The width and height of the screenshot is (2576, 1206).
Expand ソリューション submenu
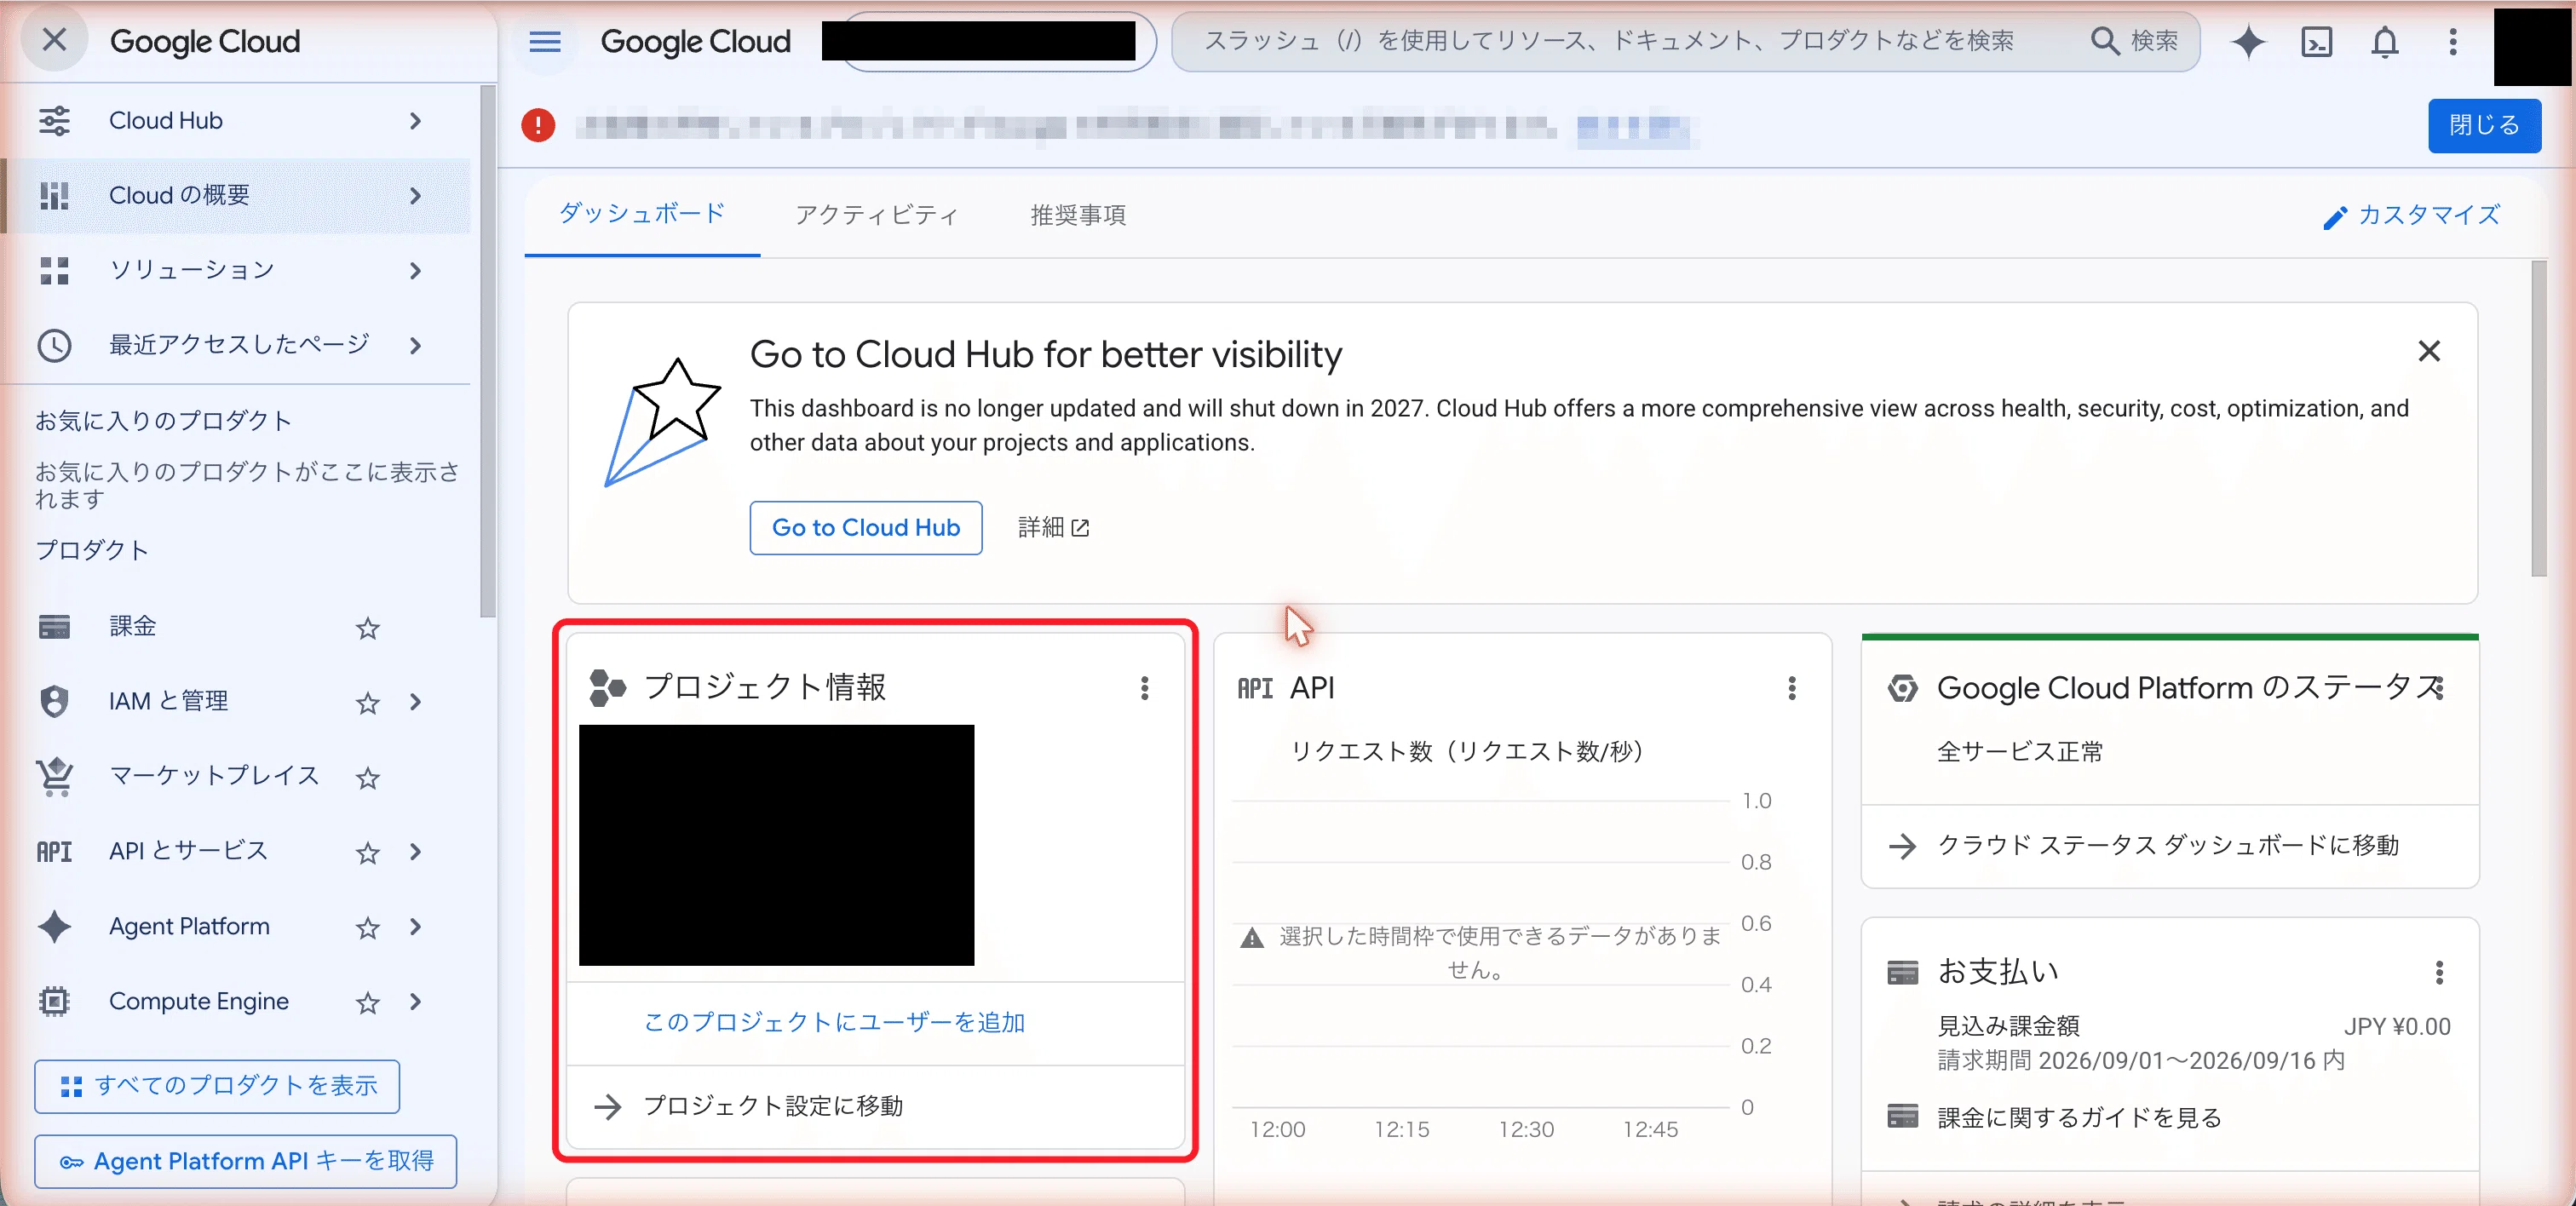[415, 271]
